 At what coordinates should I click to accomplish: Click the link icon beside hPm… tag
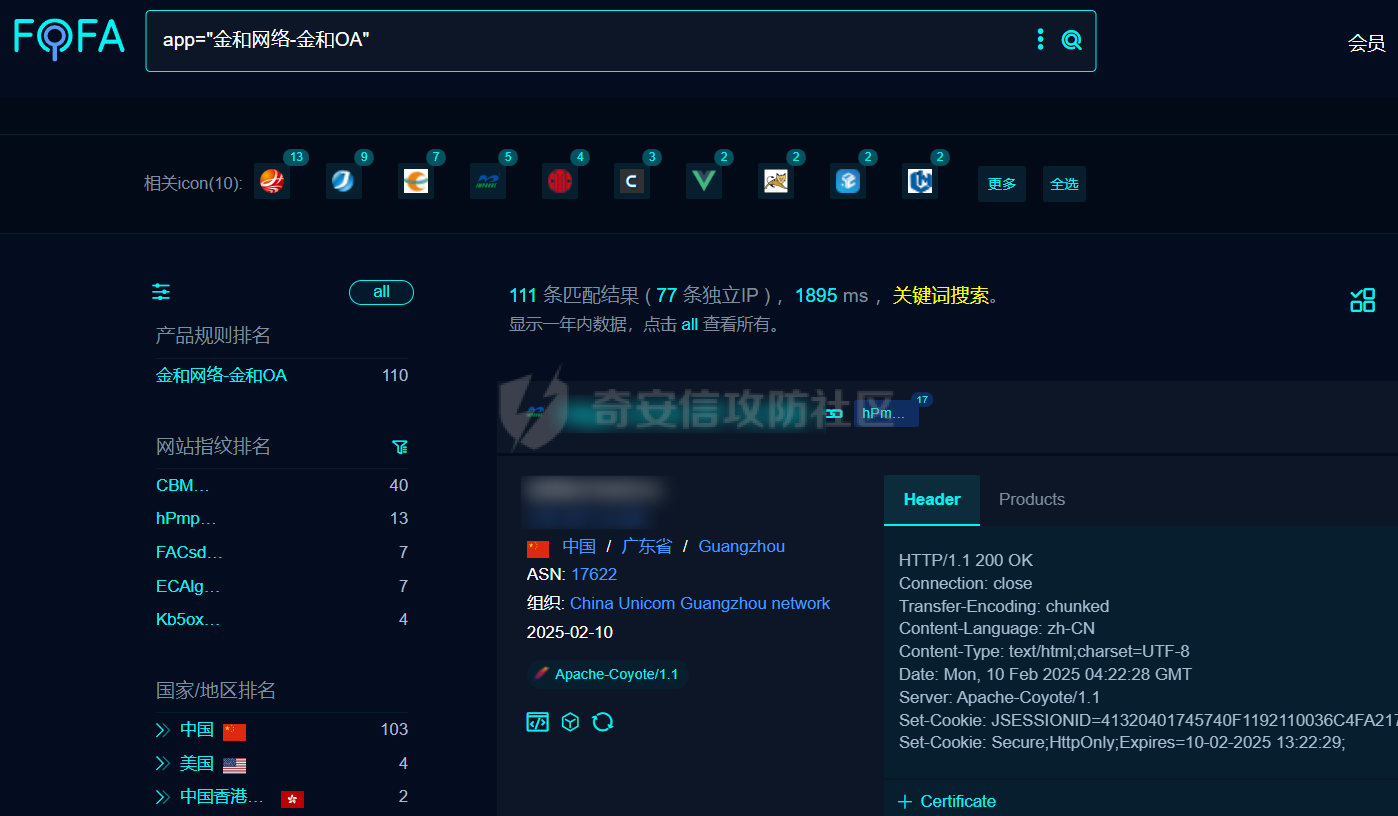[x=834, y=413]
